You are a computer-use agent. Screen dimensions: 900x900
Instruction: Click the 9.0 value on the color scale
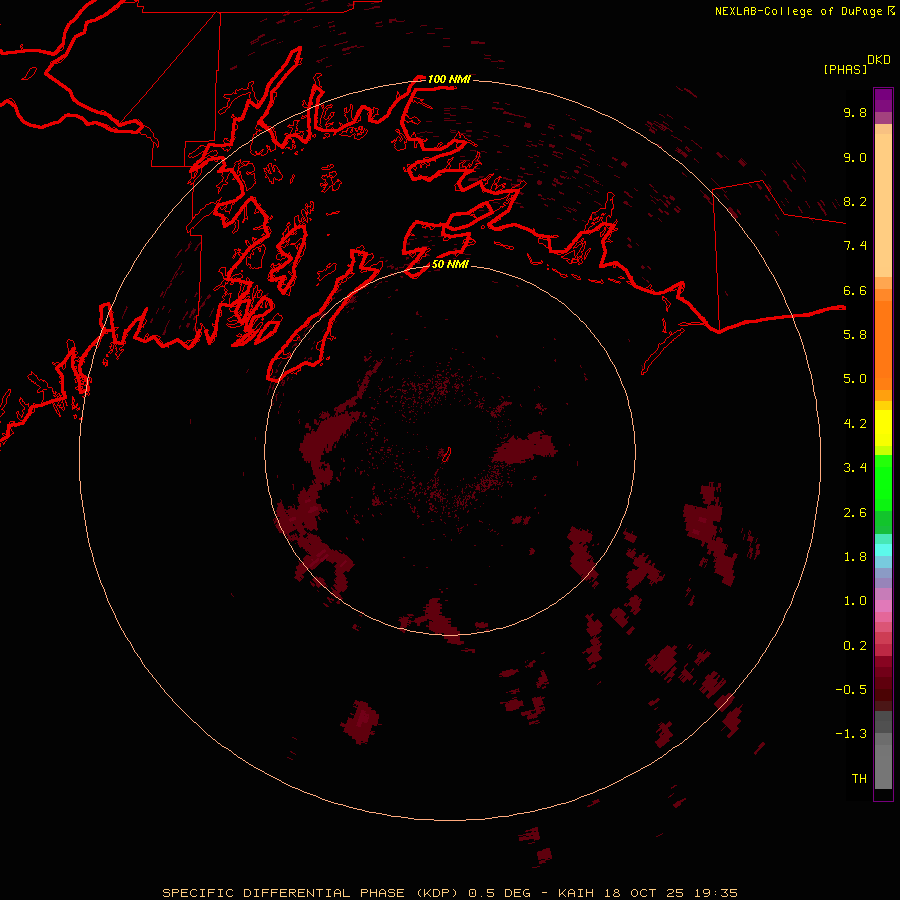(x=855, y=157)
